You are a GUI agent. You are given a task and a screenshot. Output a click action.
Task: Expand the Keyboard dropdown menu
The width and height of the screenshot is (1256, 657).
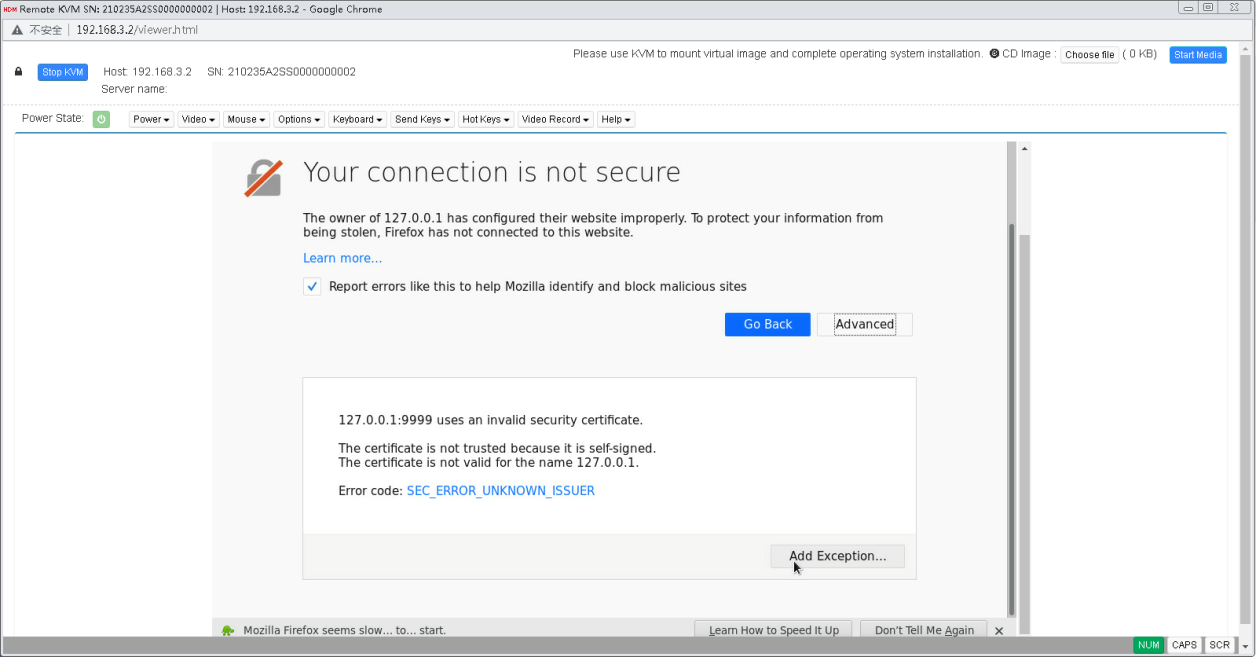pos(358,119)
